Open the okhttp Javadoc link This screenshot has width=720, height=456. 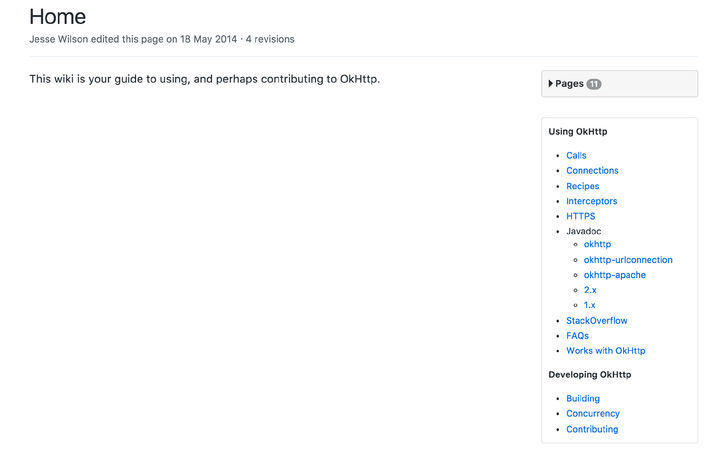click(597, 244)
